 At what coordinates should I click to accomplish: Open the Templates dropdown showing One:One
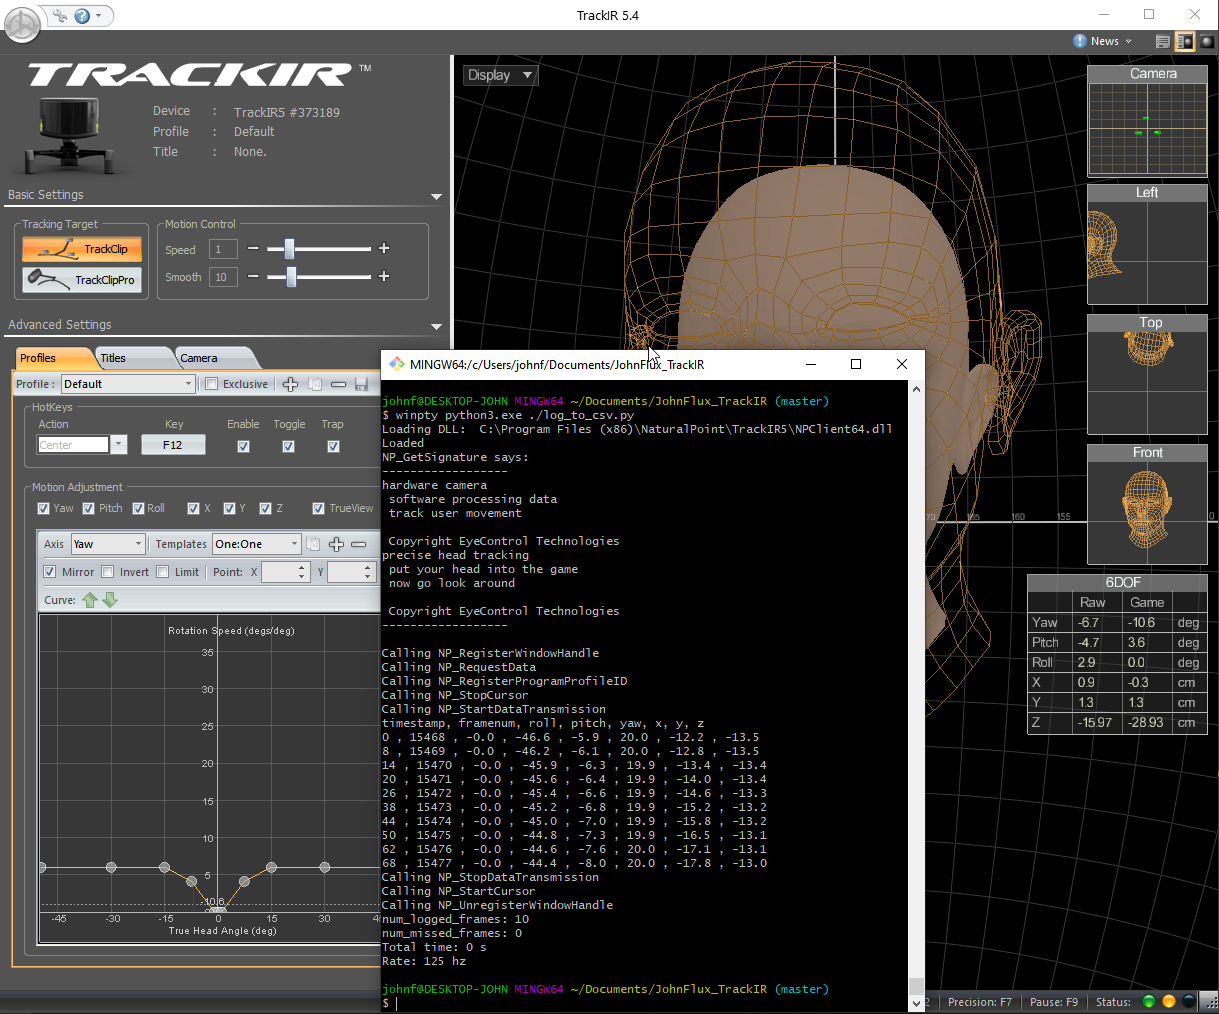tap(256, 544)
